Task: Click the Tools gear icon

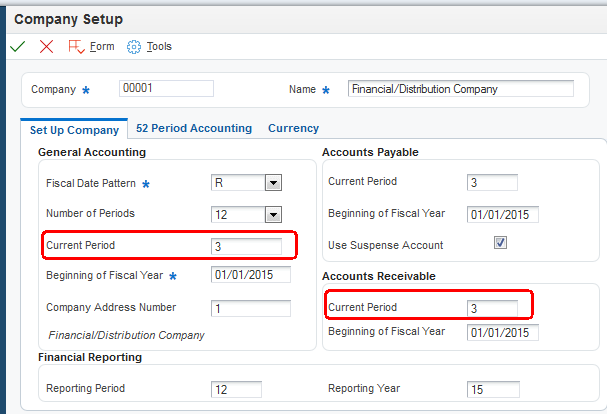Action: click(x=133, y=47)
